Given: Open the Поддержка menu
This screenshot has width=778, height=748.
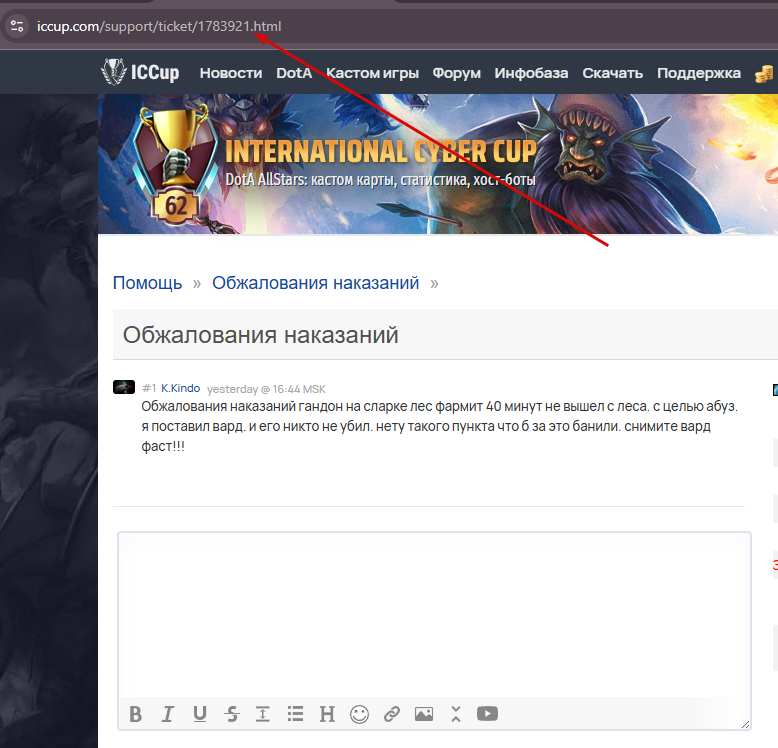Looking at the screenshot, I should point(699,73).
